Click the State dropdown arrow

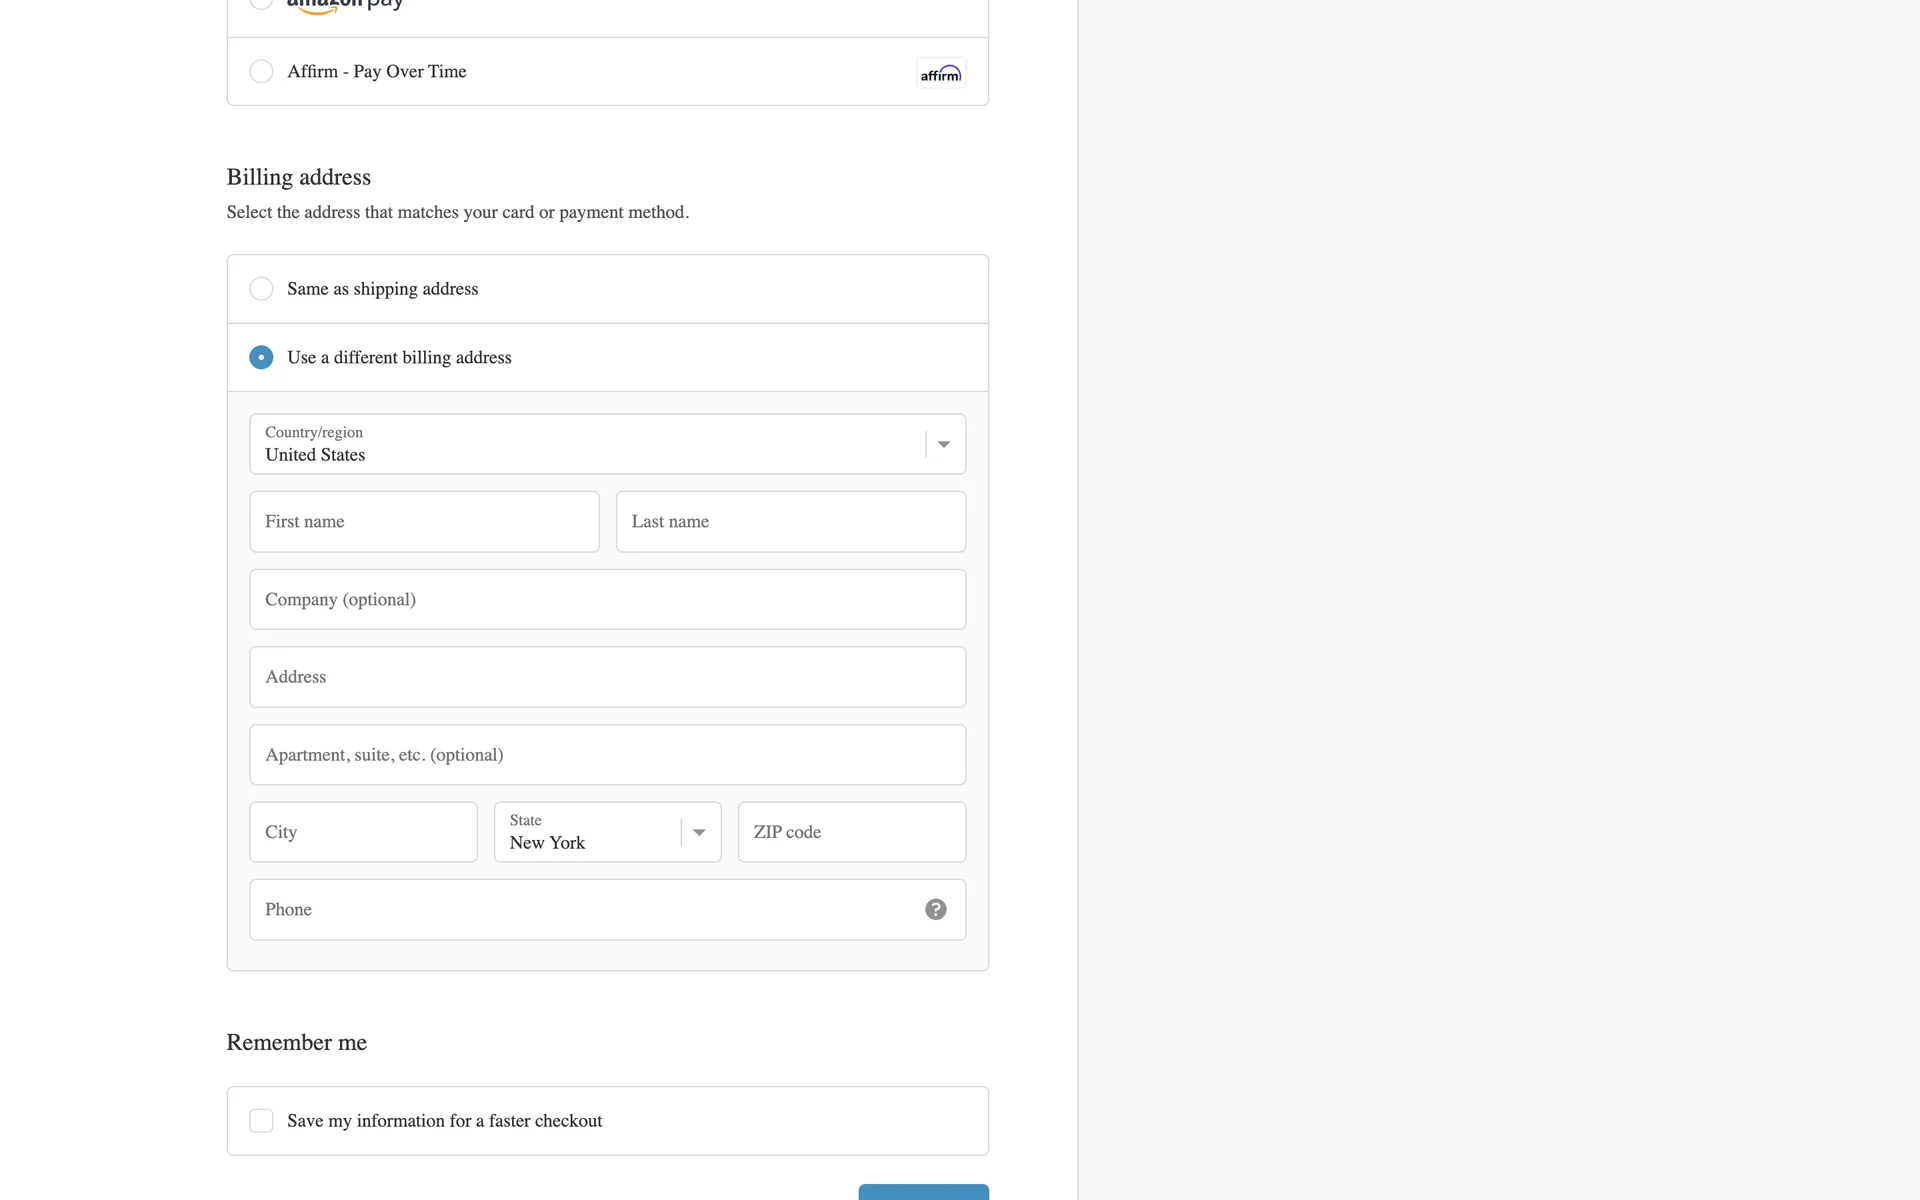coord(699,832)
